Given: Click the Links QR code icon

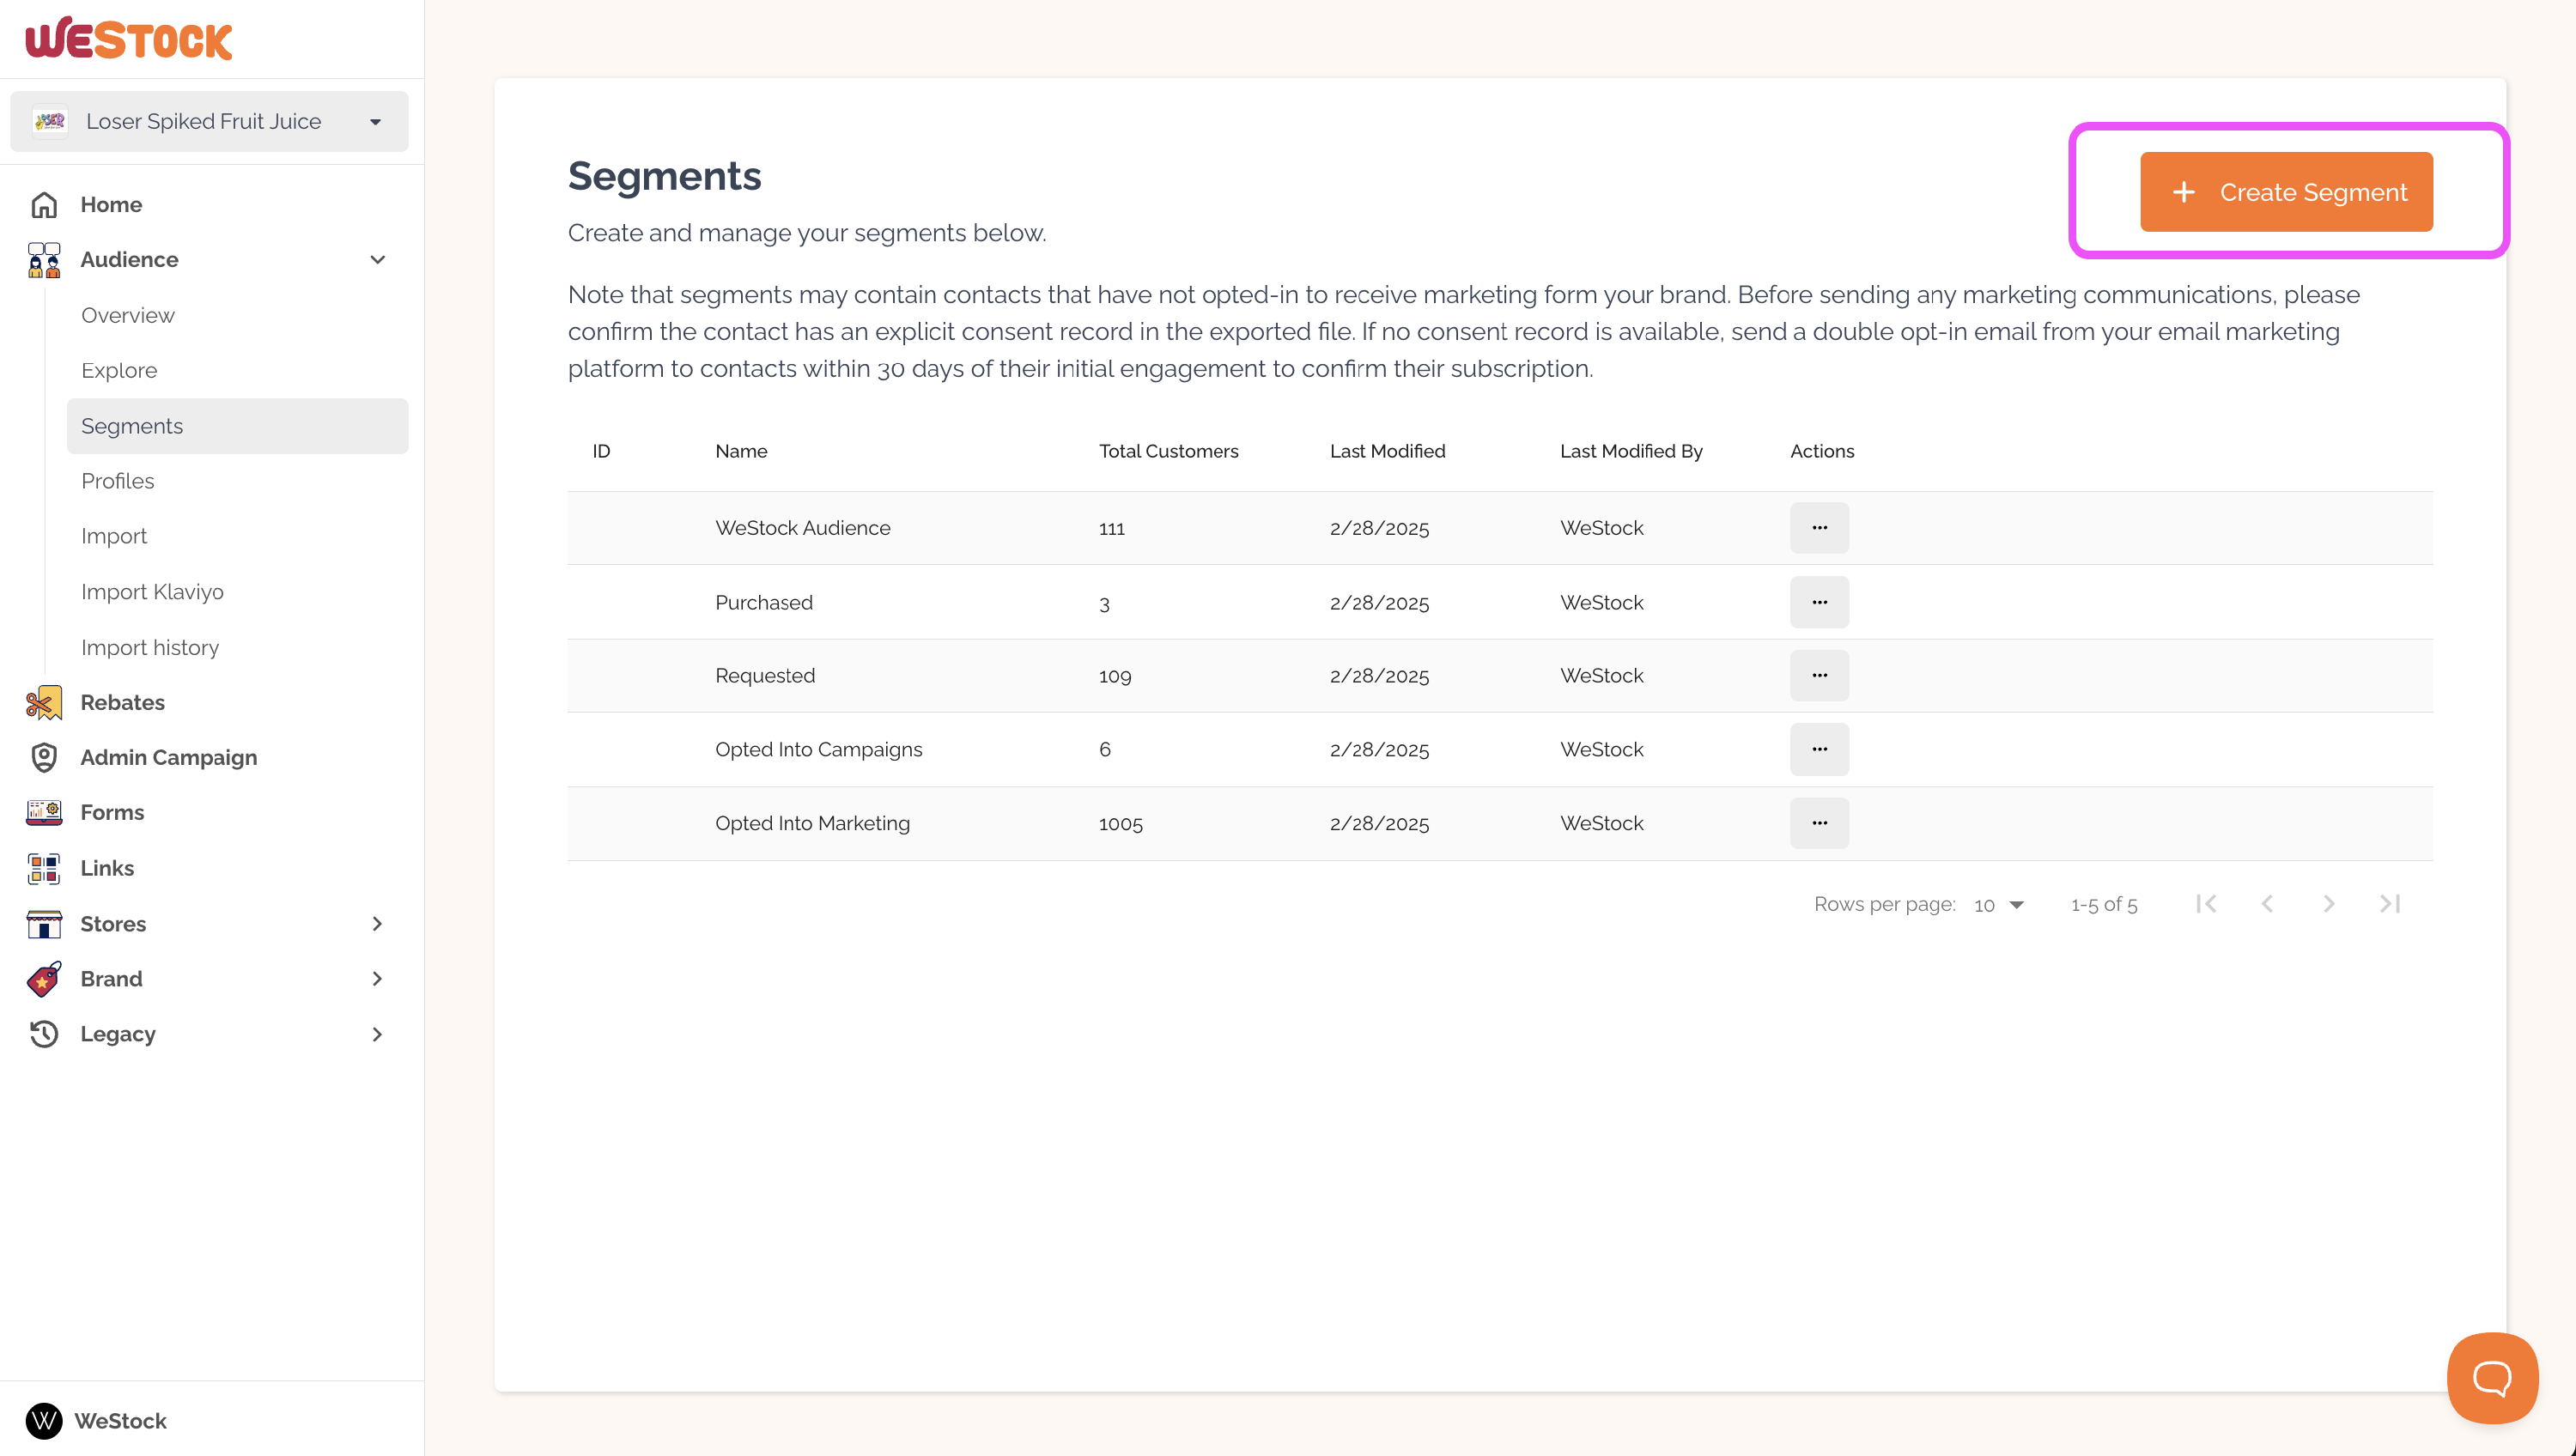Looking at the screenshot, I should [x=44, y=868].
